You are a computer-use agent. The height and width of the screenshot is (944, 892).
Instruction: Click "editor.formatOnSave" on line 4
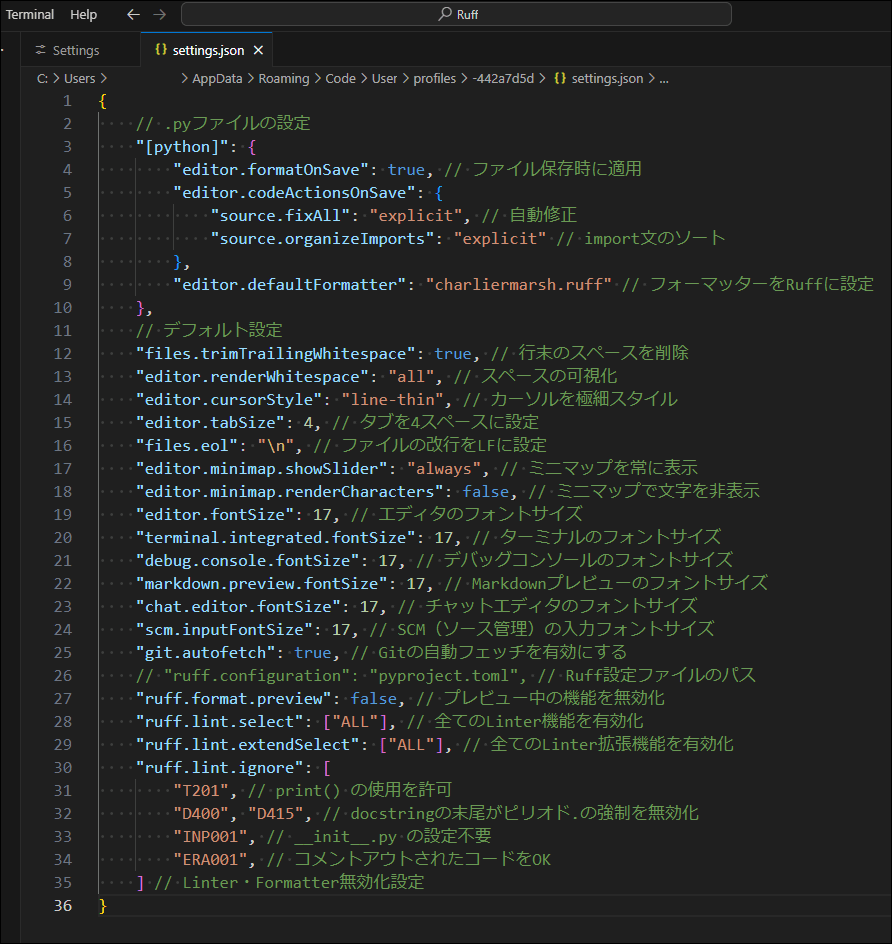[x=271, y=170]
